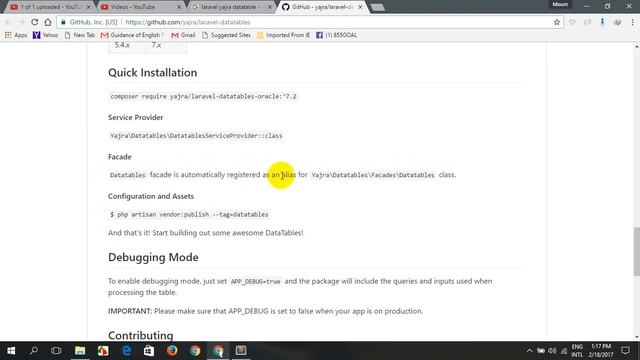Open the volume control in the tray
Viewport: 640px width, 360px height.
tap(552, 351)
